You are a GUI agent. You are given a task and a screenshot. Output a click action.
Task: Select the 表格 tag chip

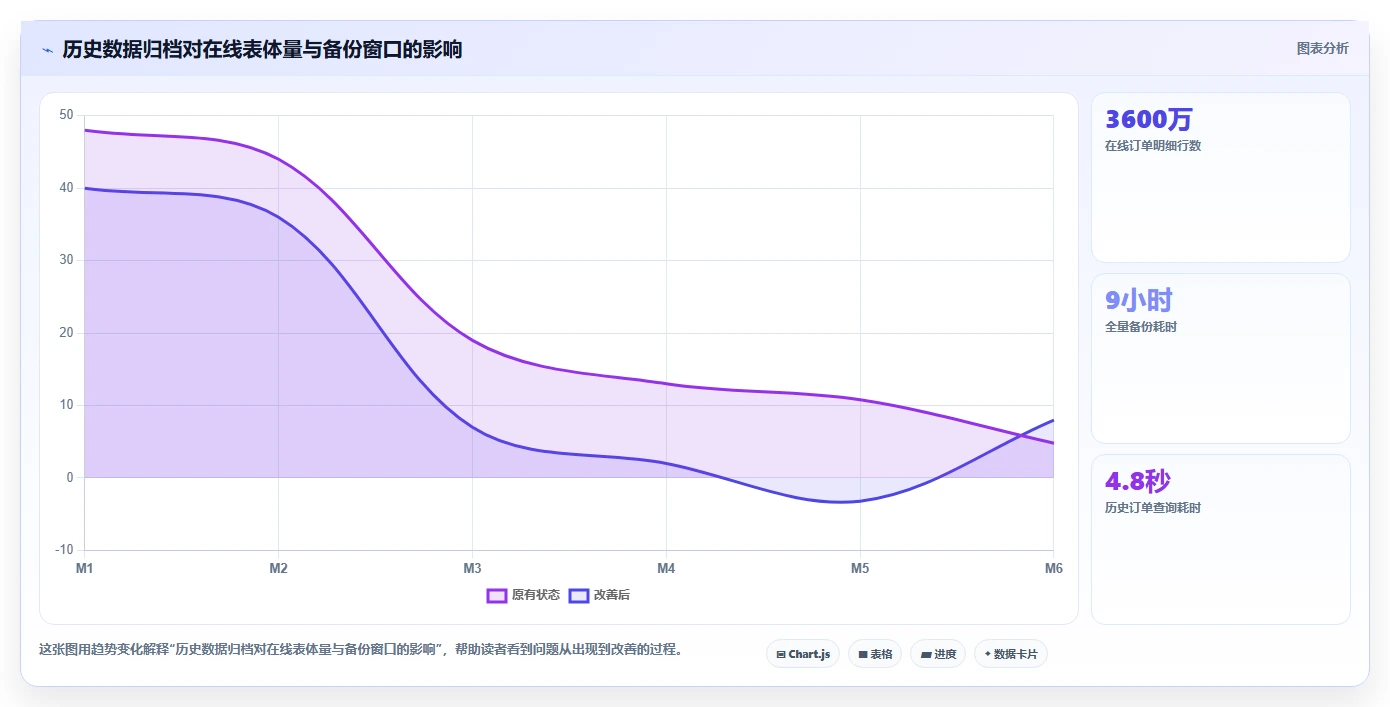[x=875, y=654]
